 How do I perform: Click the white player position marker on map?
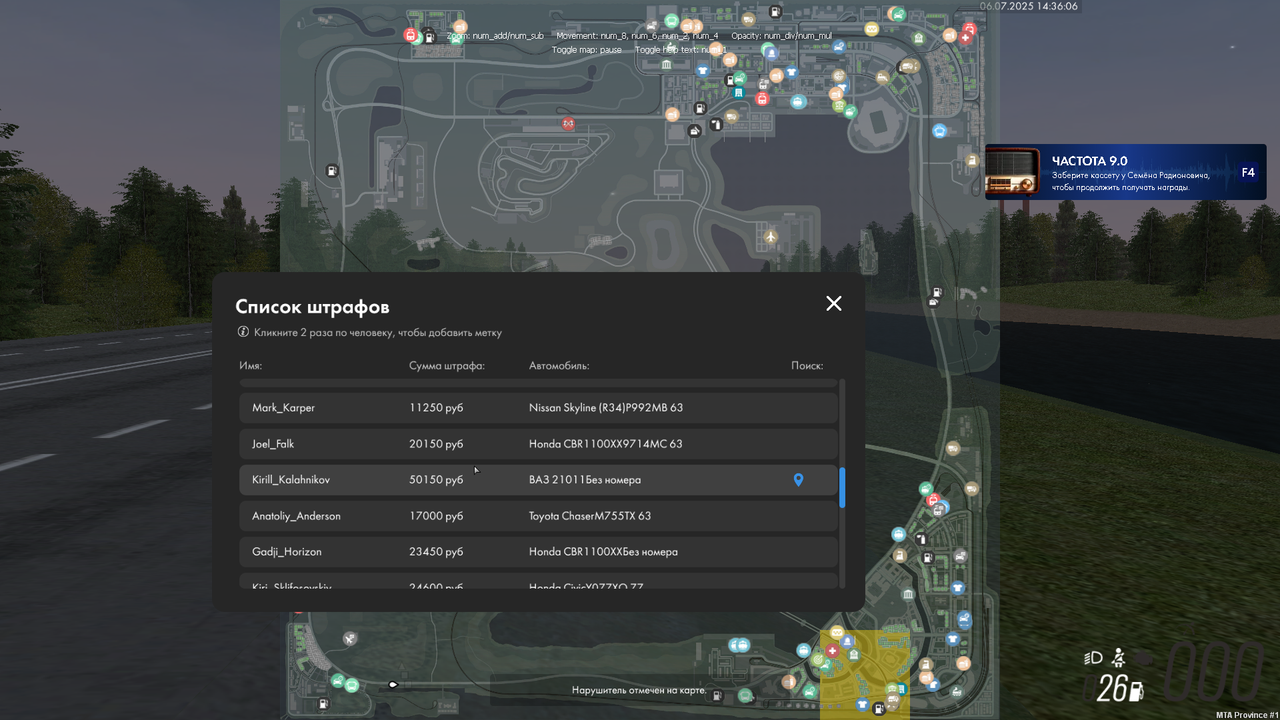click(393, 685)
